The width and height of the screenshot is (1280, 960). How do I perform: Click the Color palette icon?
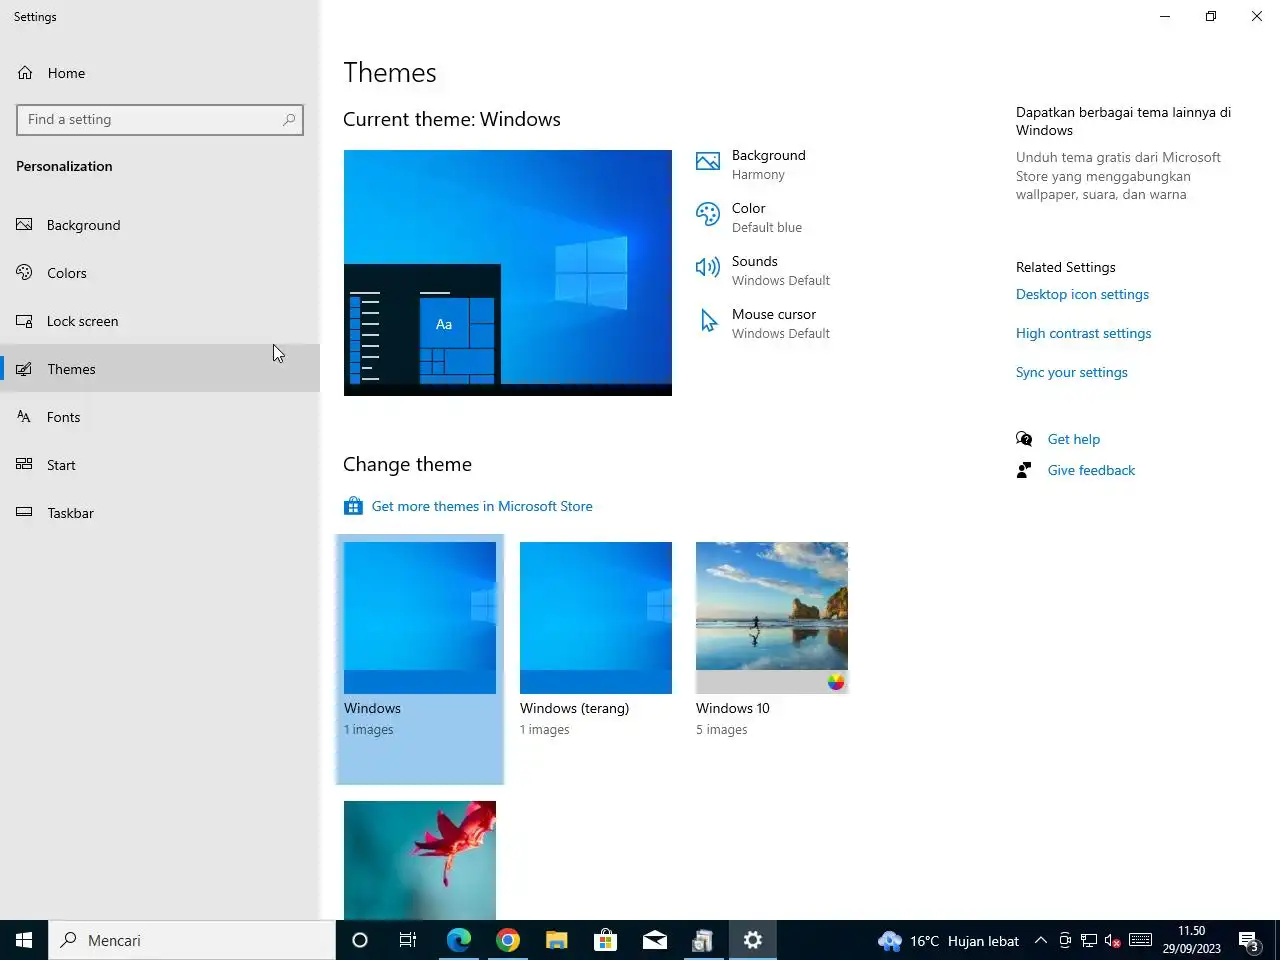coord(708,215)
